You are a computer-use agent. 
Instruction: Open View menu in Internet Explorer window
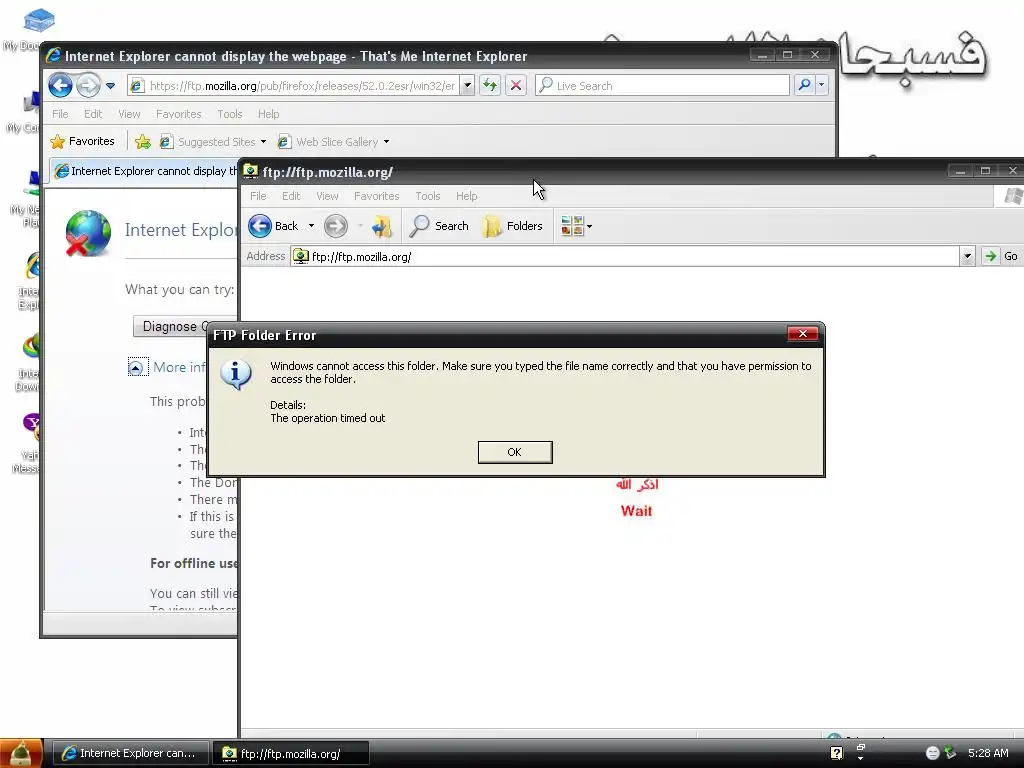point(129,114)
